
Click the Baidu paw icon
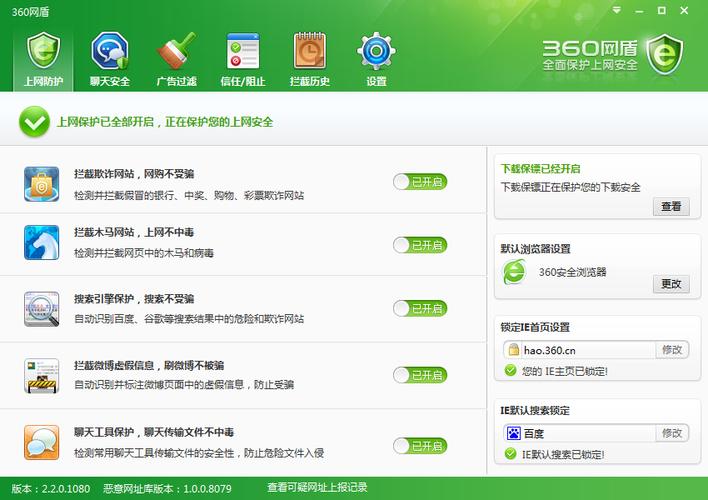514,433
